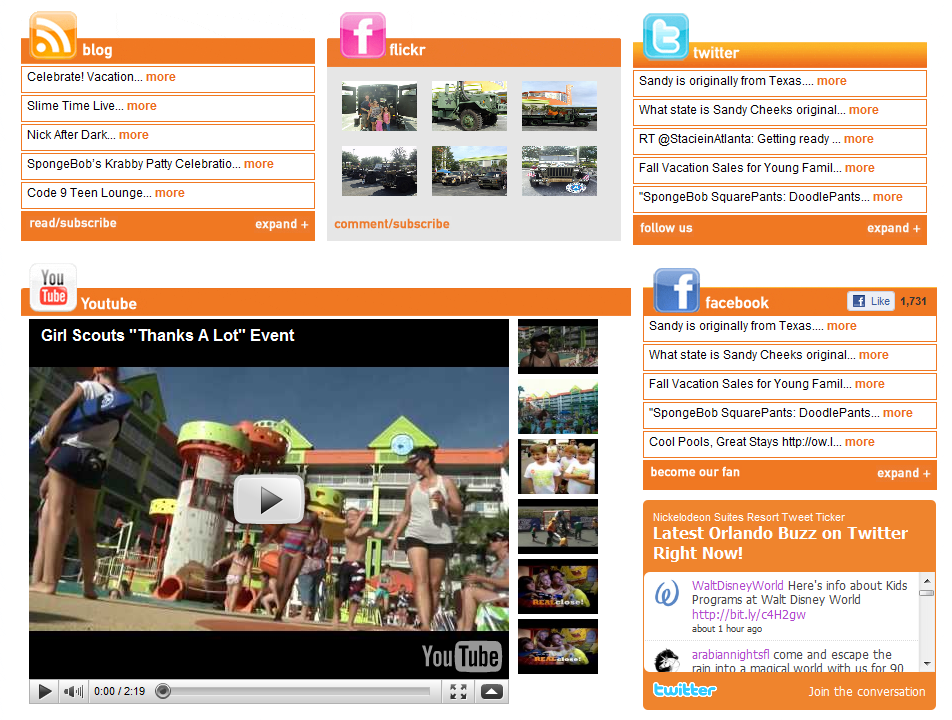Open more for SpongeBob's Krabby Patty Celebration post
The height and width of the screenshot is (720, 952).
tap(259, 164)
